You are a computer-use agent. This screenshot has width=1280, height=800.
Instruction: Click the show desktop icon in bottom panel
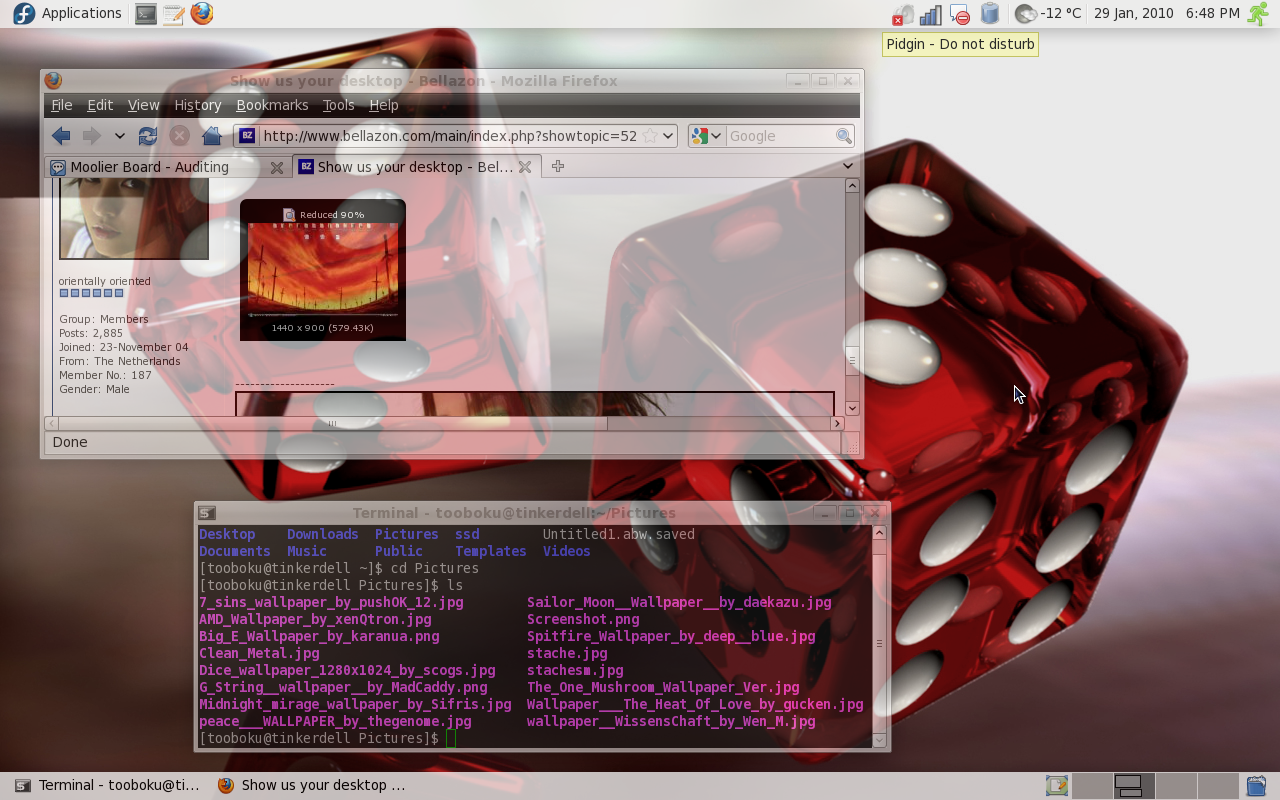(x=1057, y=786)
